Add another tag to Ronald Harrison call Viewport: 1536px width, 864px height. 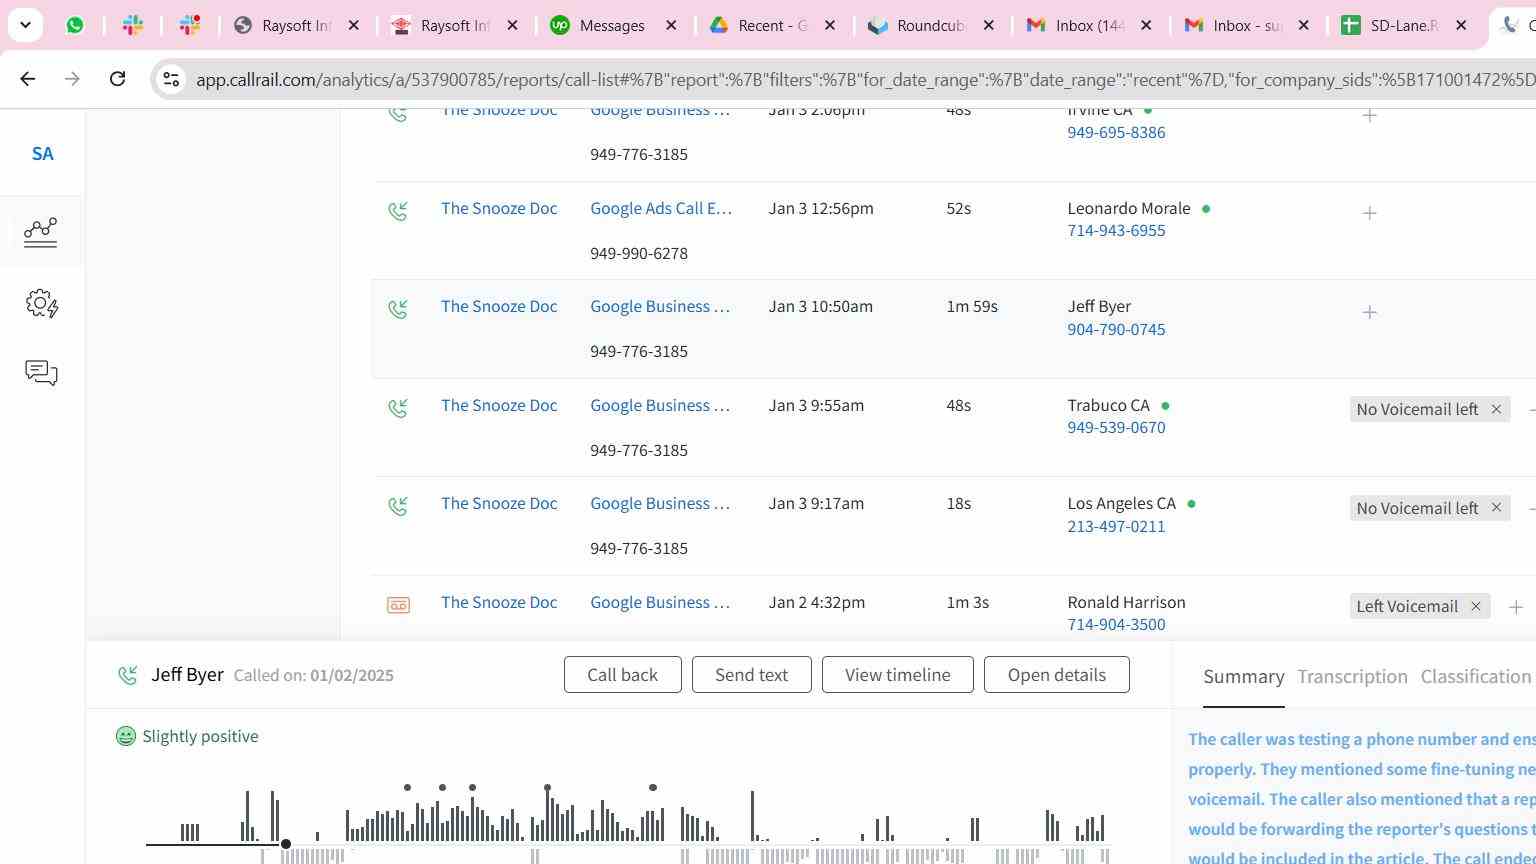pyautogui.click(x=1516, y=607)
